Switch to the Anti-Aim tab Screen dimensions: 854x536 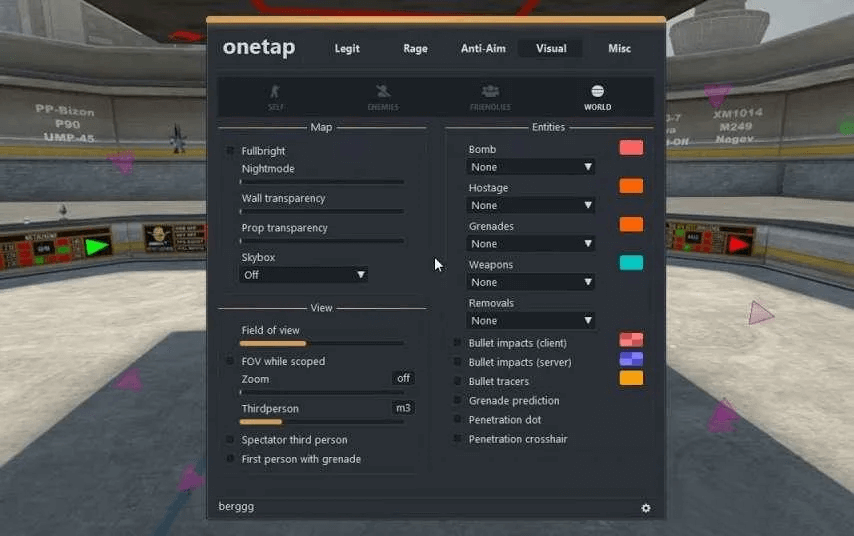coord(483,48)
